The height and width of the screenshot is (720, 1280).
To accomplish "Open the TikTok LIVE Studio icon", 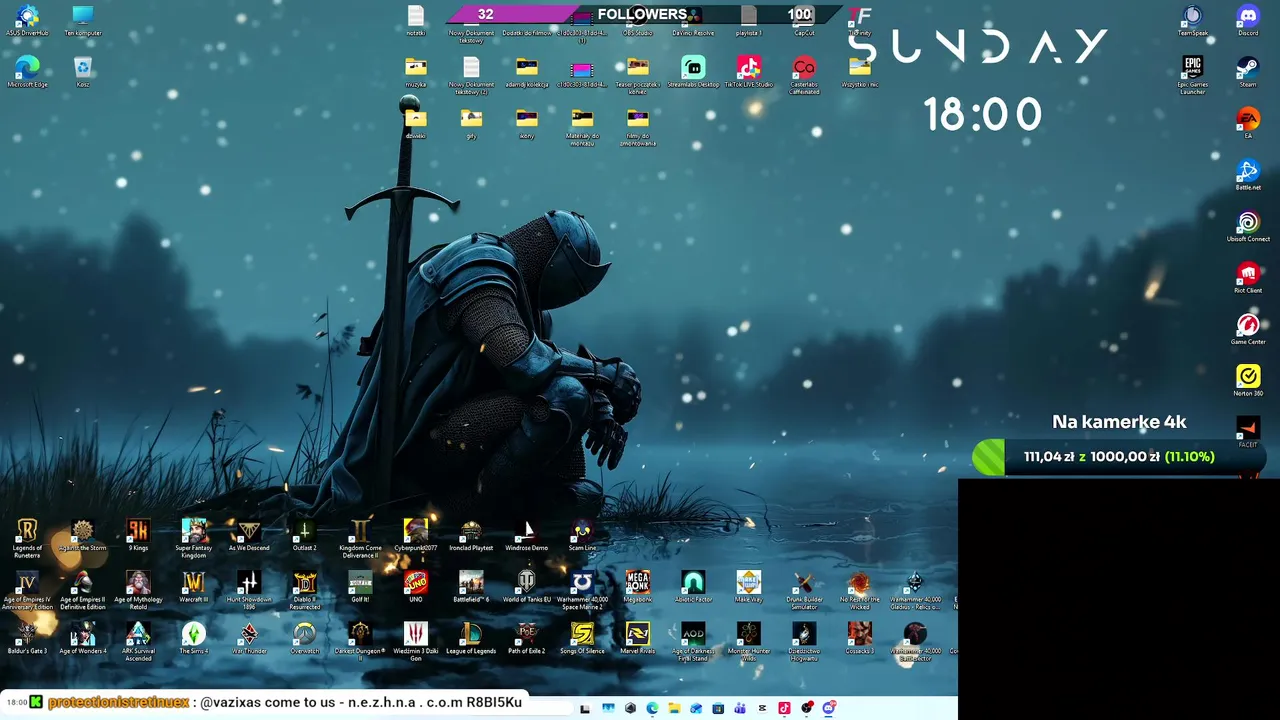I will 749,72.
